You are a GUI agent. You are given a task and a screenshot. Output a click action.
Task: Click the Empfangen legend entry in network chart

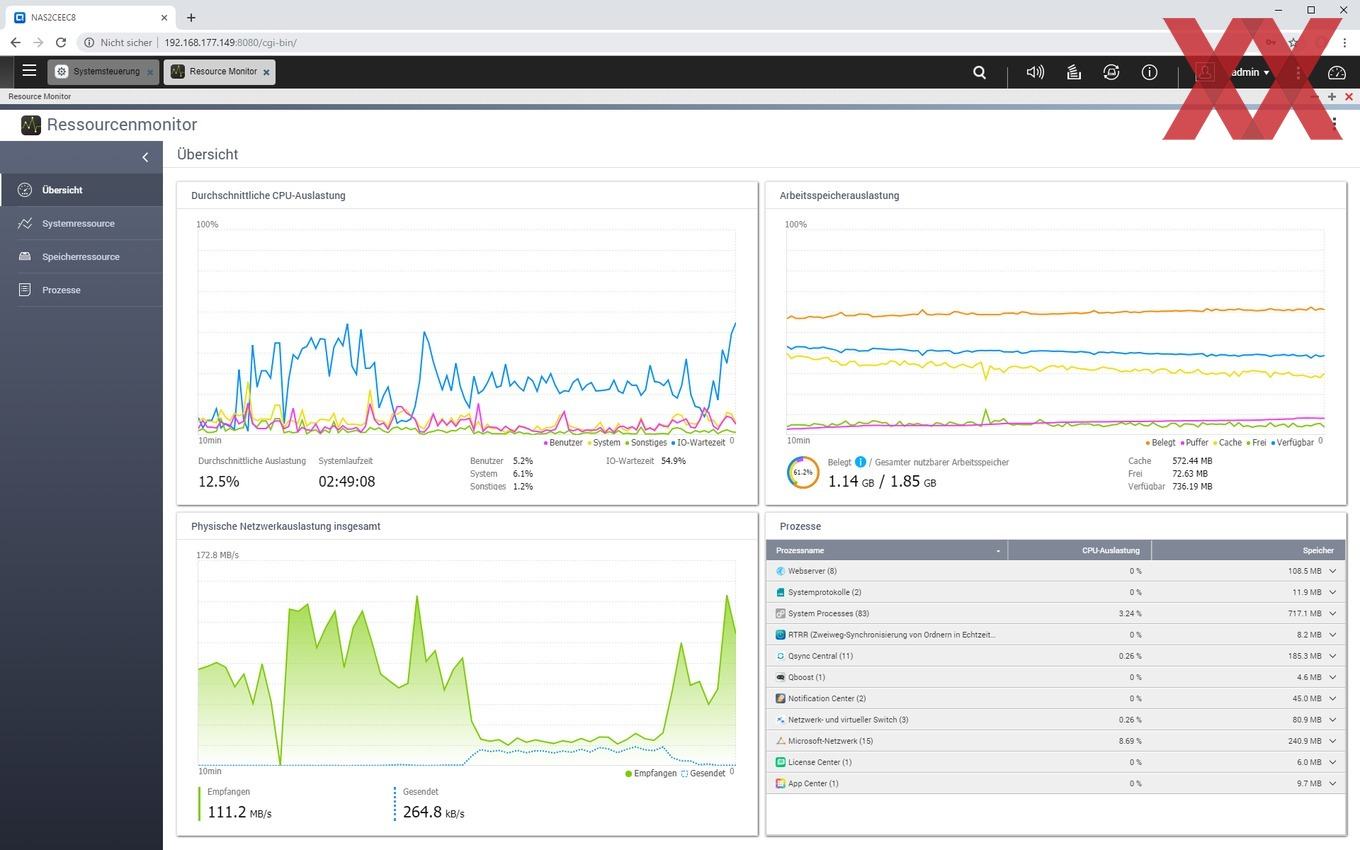pyautogui.click(x=651, y=773)
